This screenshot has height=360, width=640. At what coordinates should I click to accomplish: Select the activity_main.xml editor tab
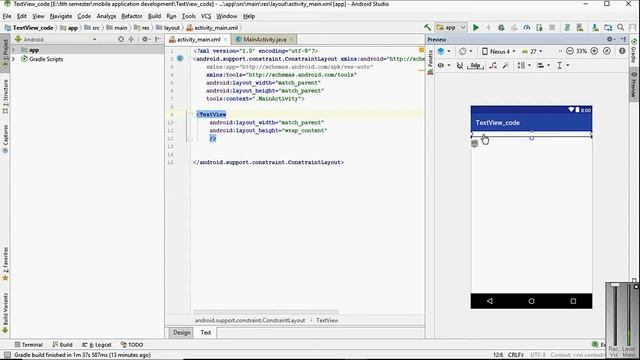click(198, 40)
